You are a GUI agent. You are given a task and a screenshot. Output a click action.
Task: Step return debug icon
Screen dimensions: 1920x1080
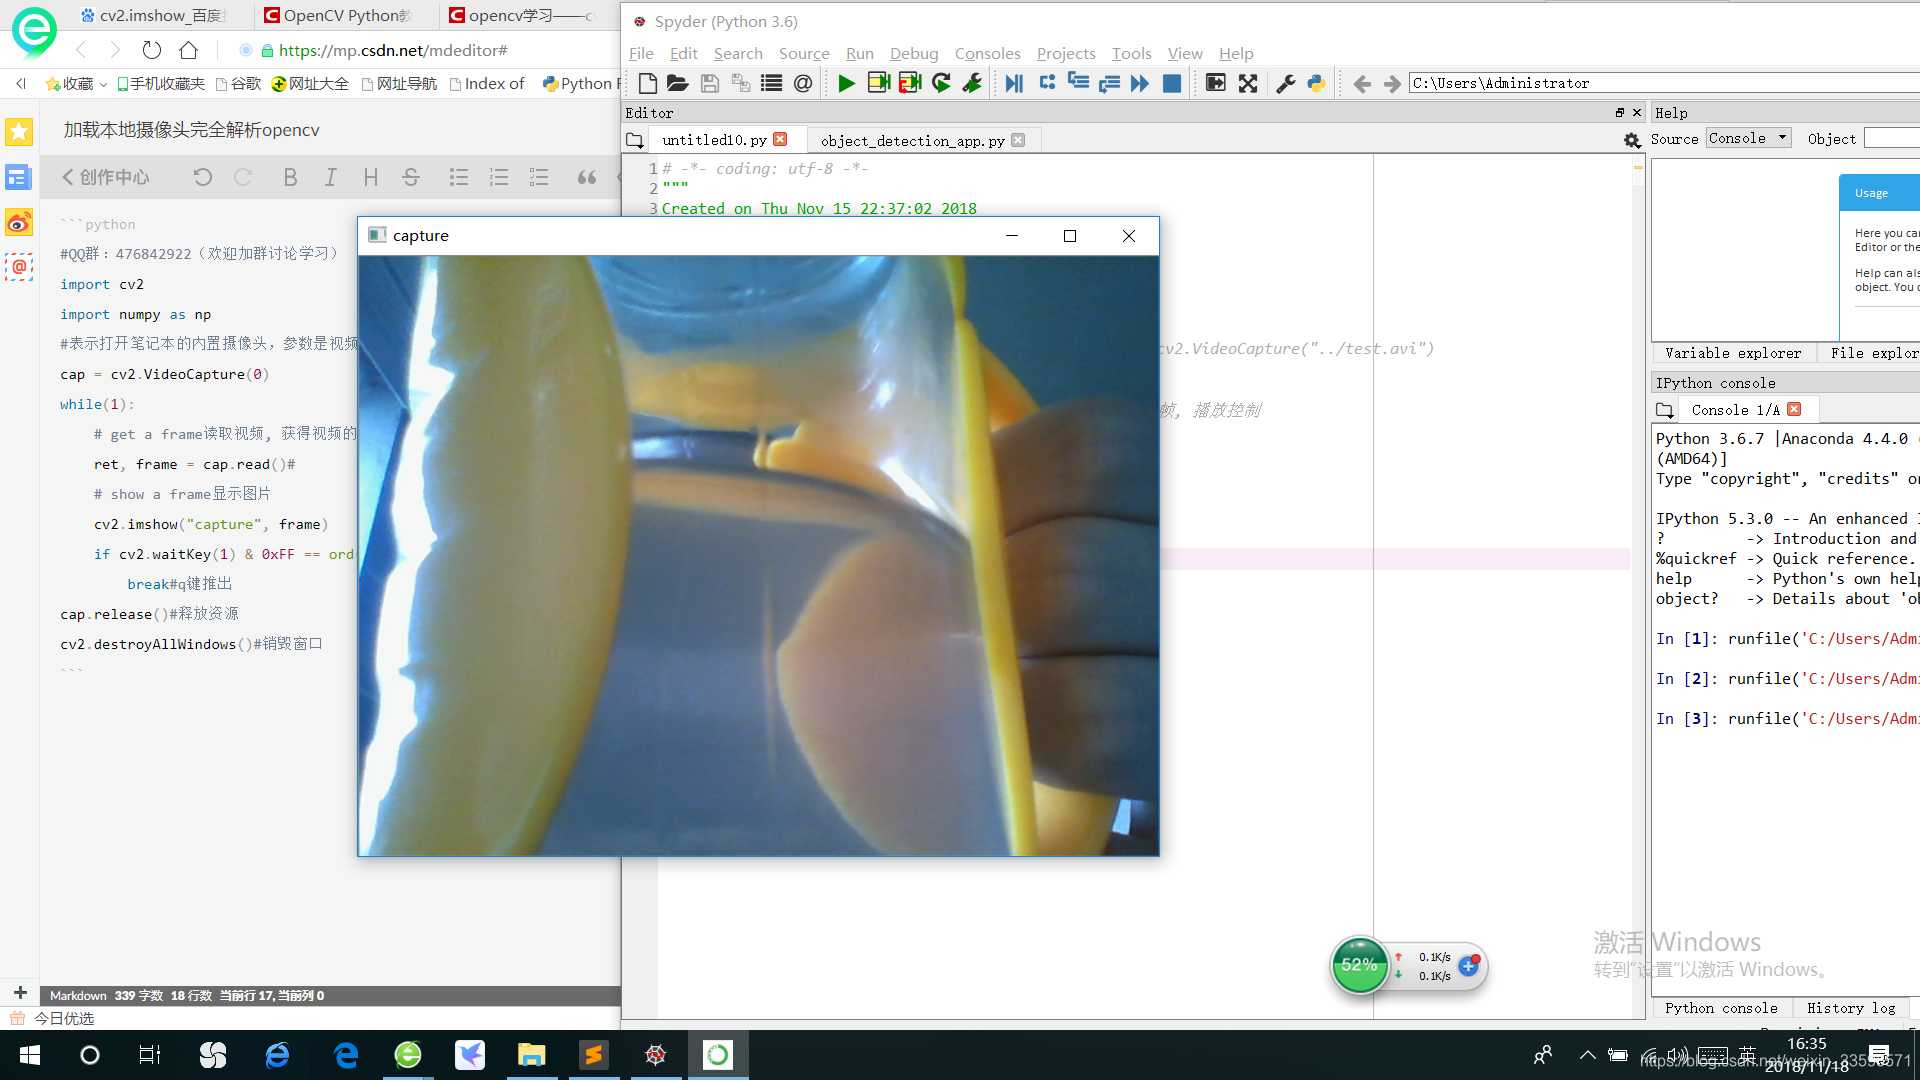click(1109, 83)
